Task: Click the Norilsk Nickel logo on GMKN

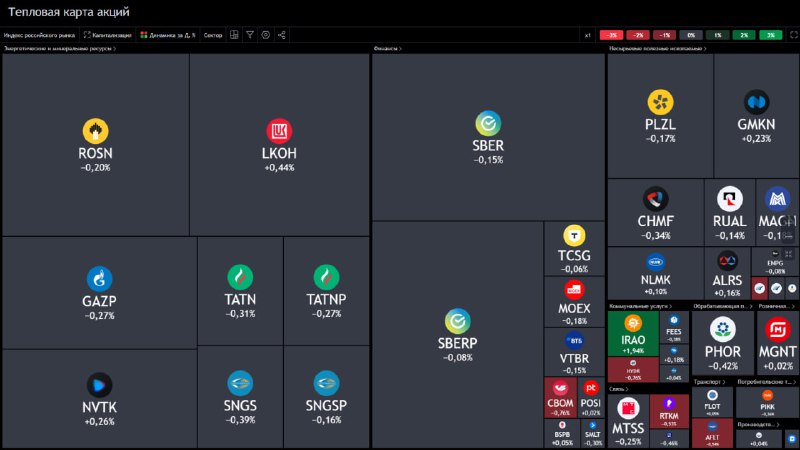Action: [757, 102]
